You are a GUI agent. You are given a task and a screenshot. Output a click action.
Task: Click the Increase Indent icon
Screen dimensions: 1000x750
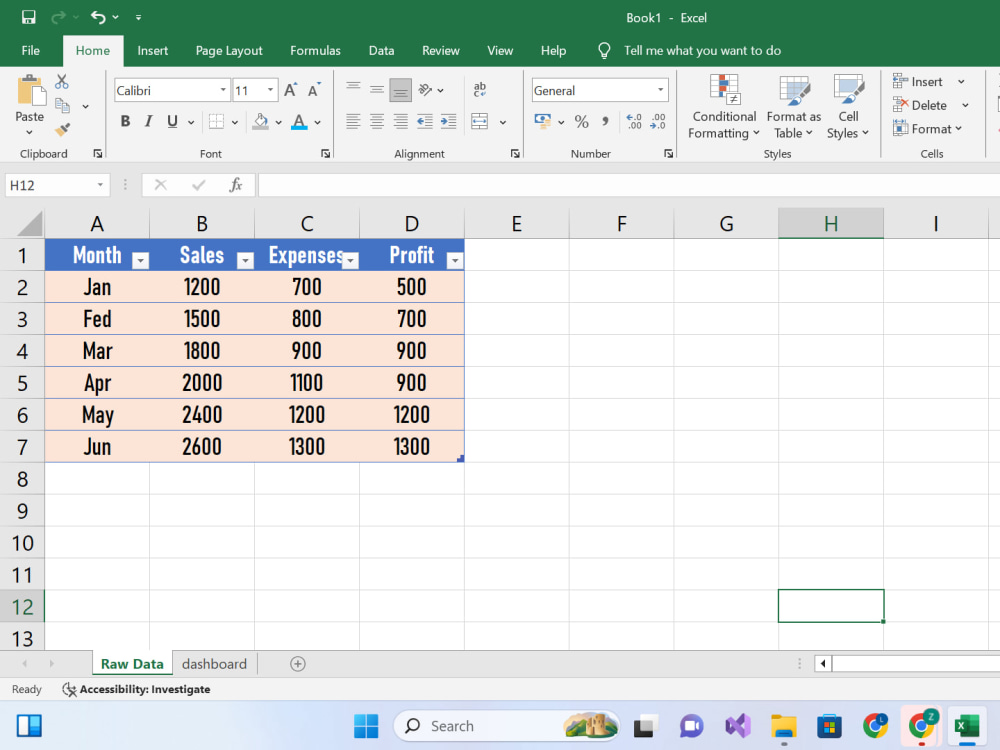pos(448,121)
